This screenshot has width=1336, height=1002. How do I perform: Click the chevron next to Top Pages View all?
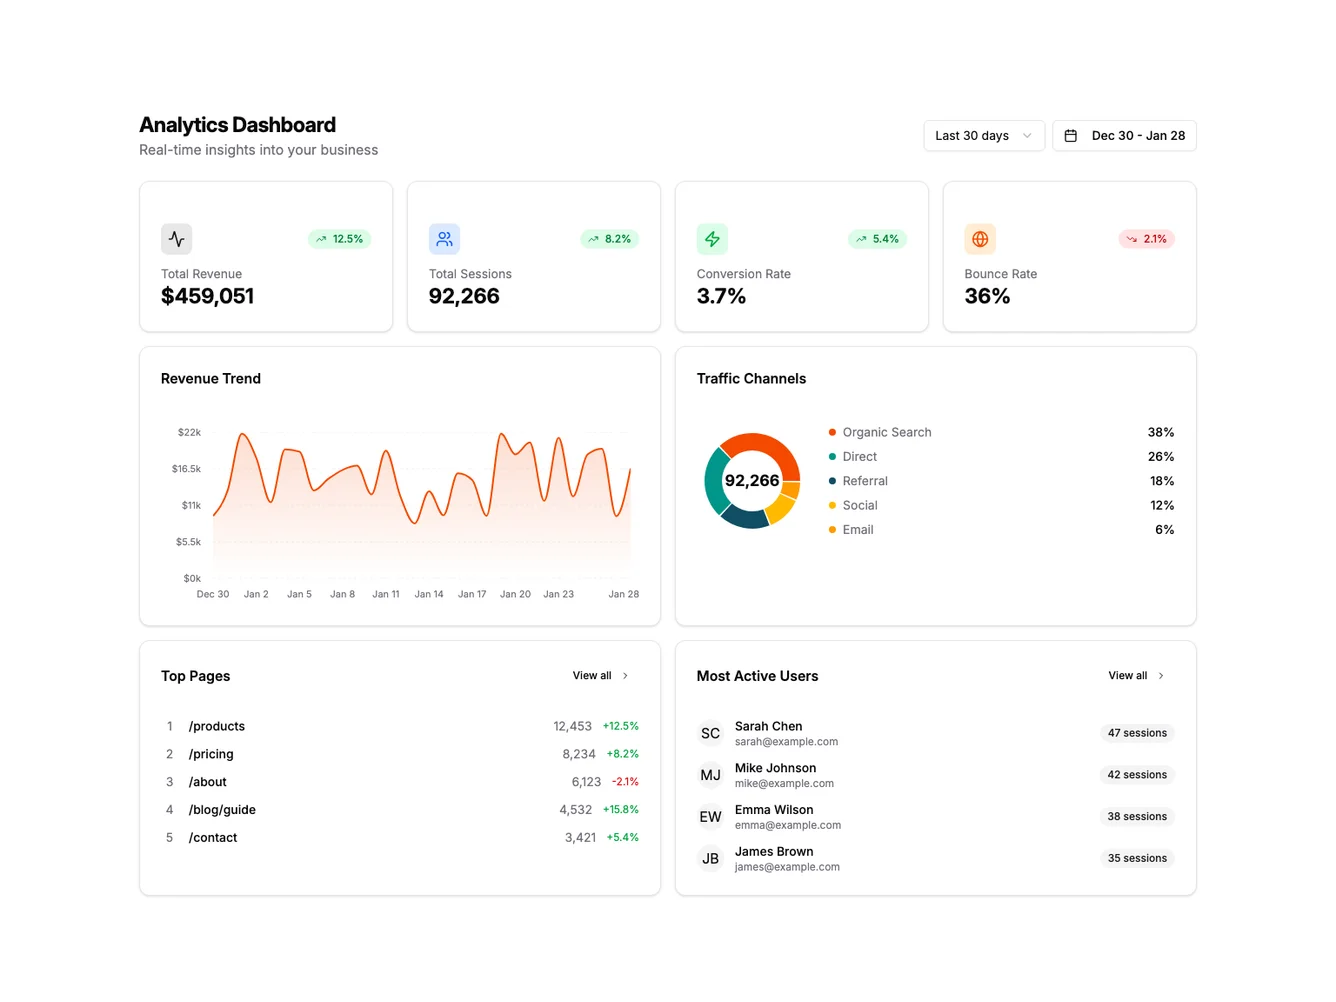(x=625, y=675)
